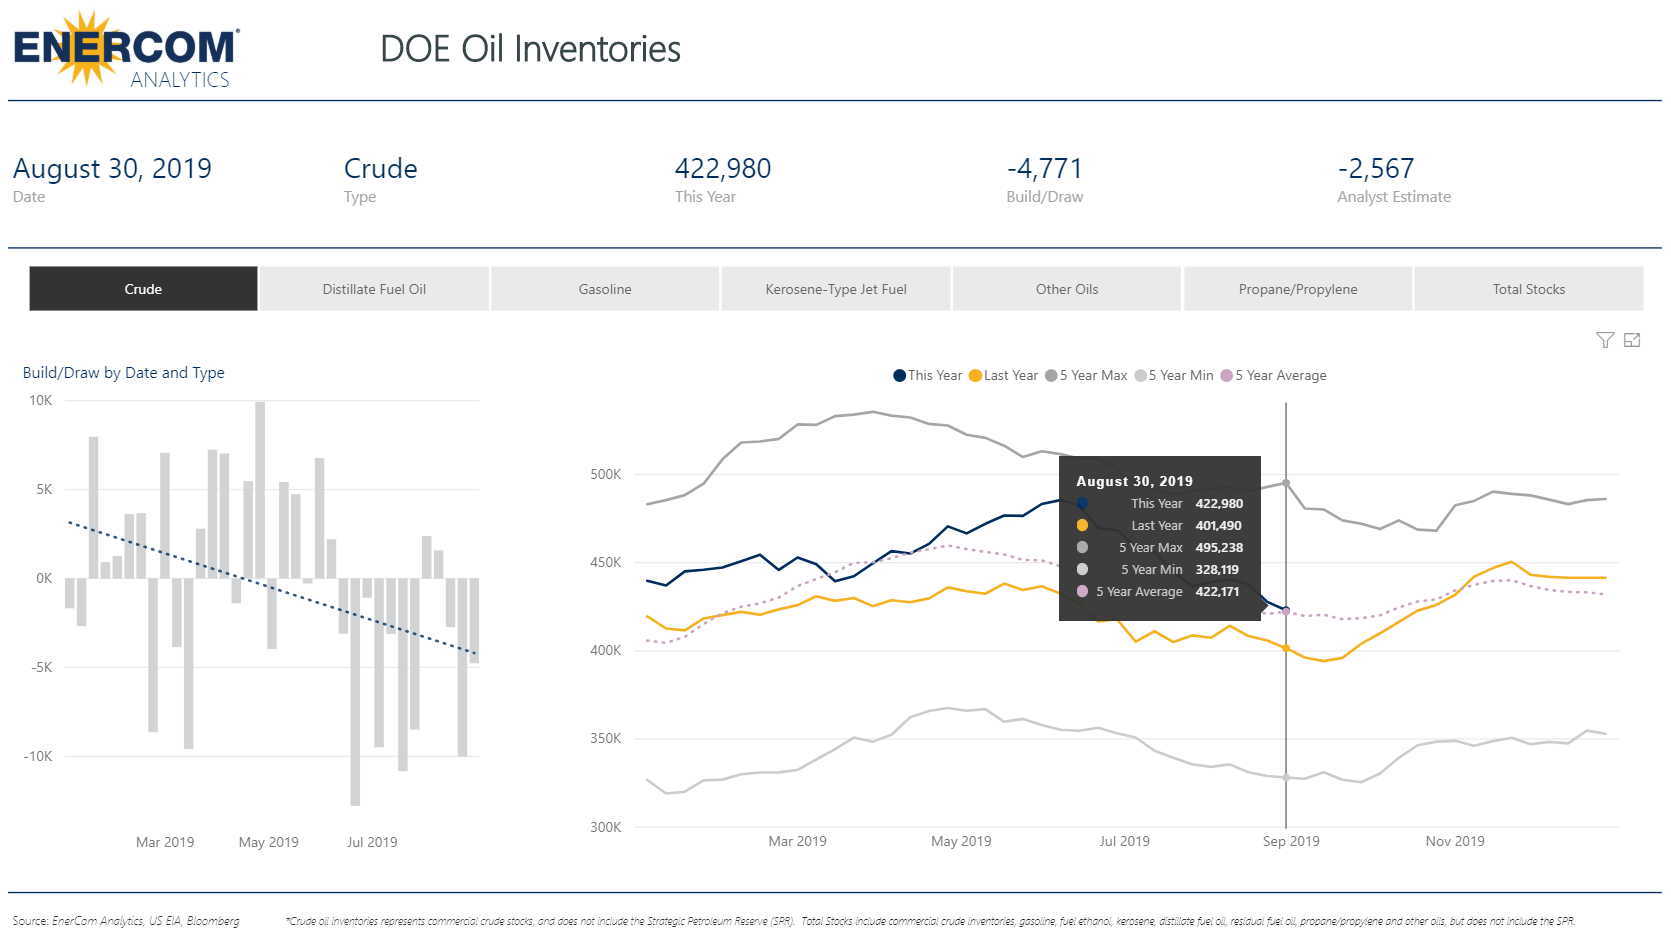Select the Crude tab
This screenshot has width=1671, height=937.
coord(143,289)
